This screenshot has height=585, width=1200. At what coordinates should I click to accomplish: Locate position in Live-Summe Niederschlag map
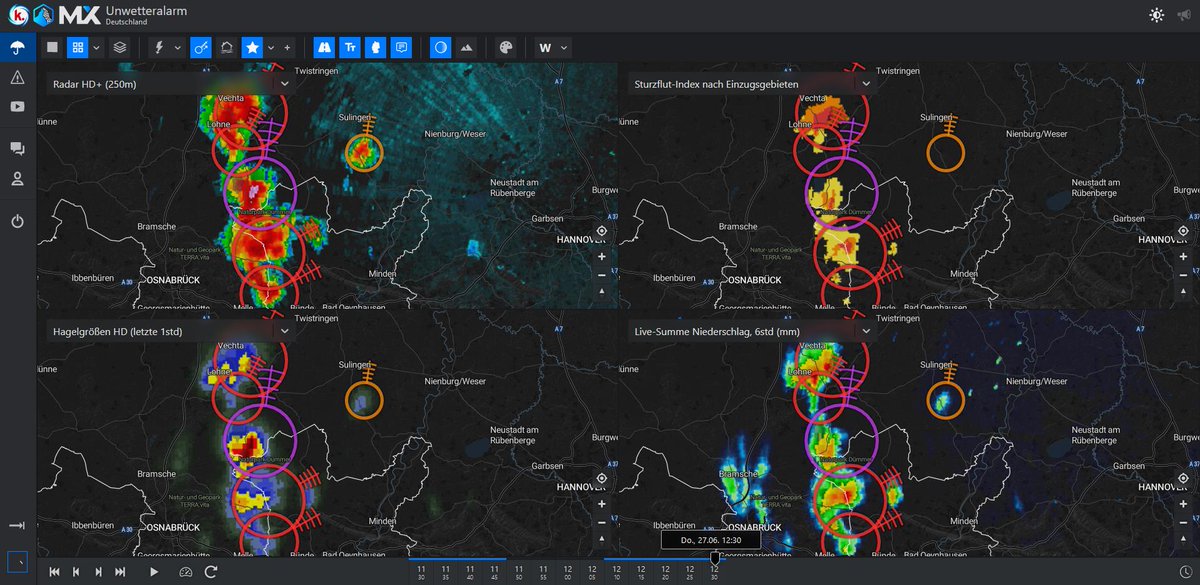click(1184, 480)
